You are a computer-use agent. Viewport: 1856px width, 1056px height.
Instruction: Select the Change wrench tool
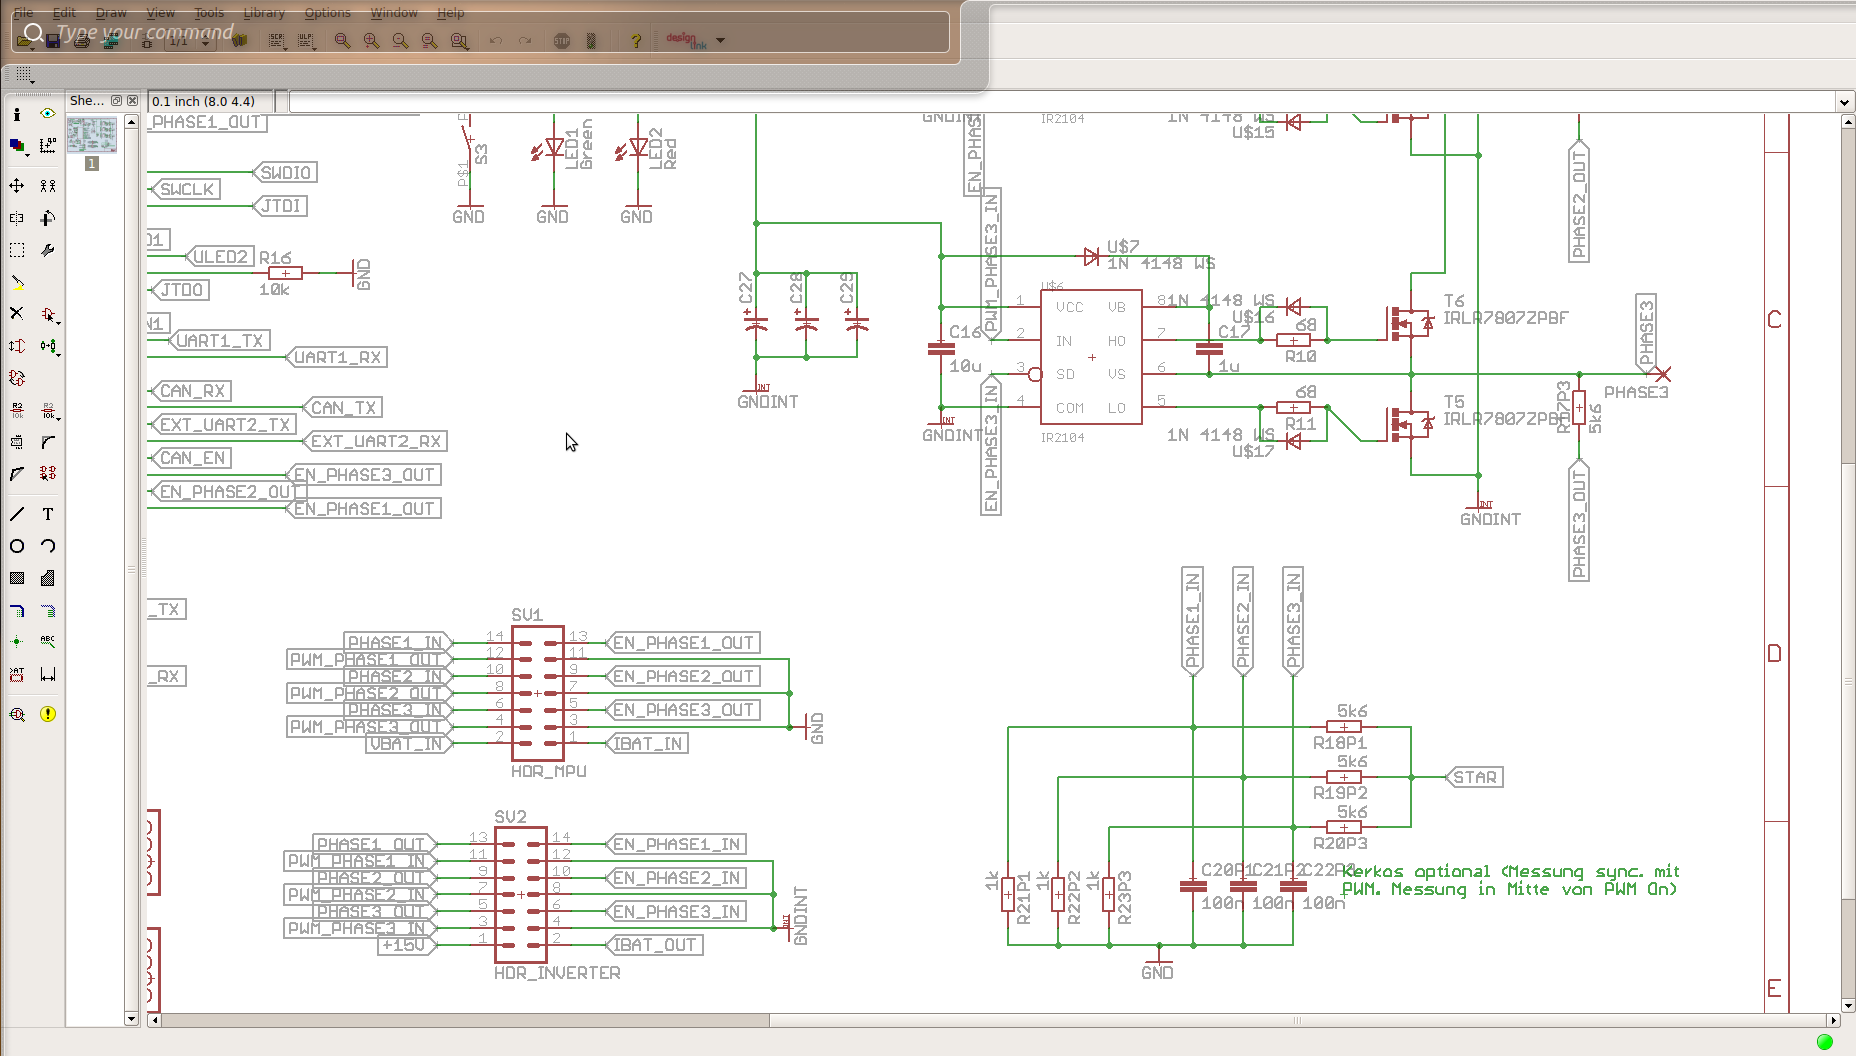[48, 250]
